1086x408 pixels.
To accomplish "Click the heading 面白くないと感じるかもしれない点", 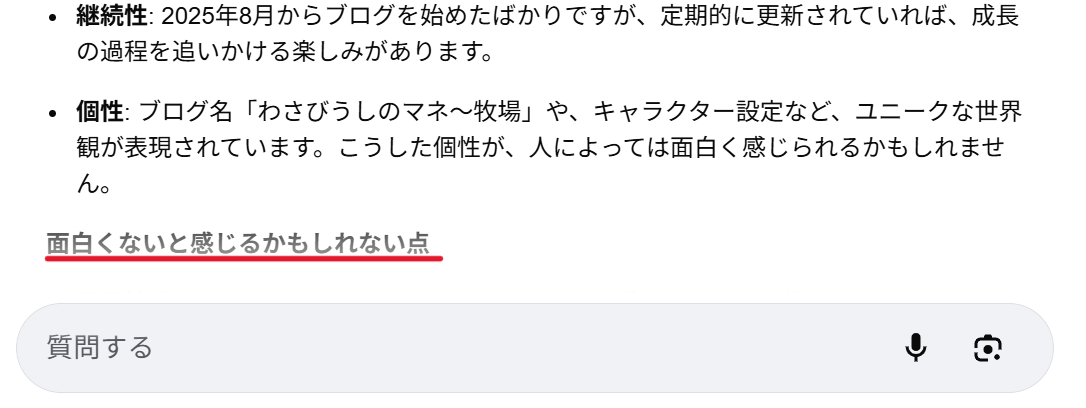I will tap(238, 243).
